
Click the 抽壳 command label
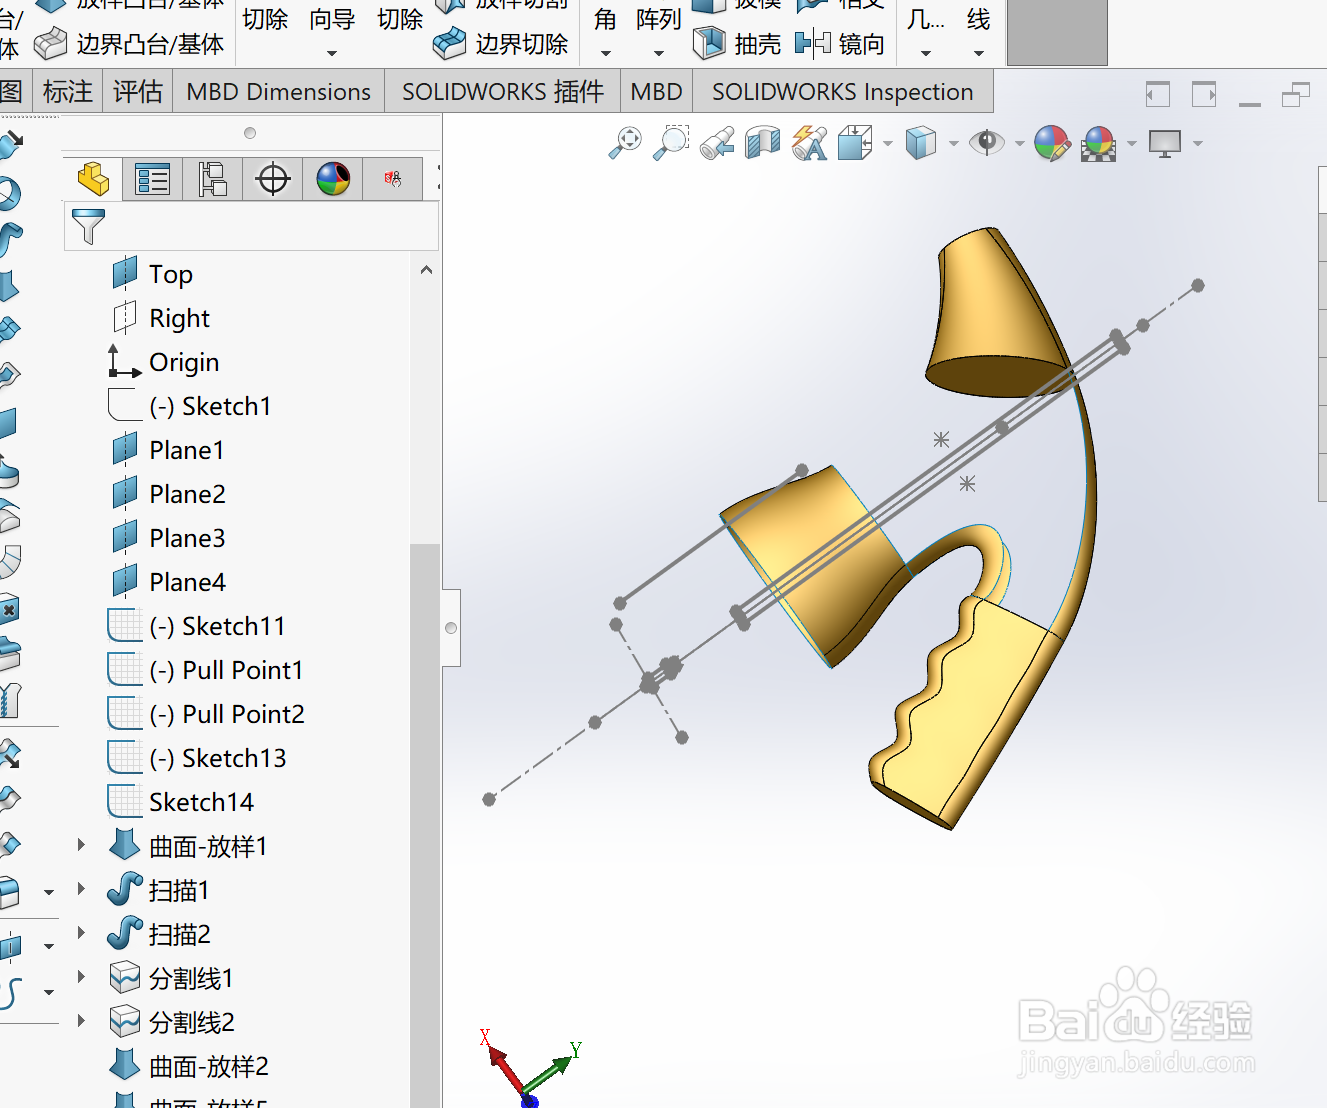[758, 44]
